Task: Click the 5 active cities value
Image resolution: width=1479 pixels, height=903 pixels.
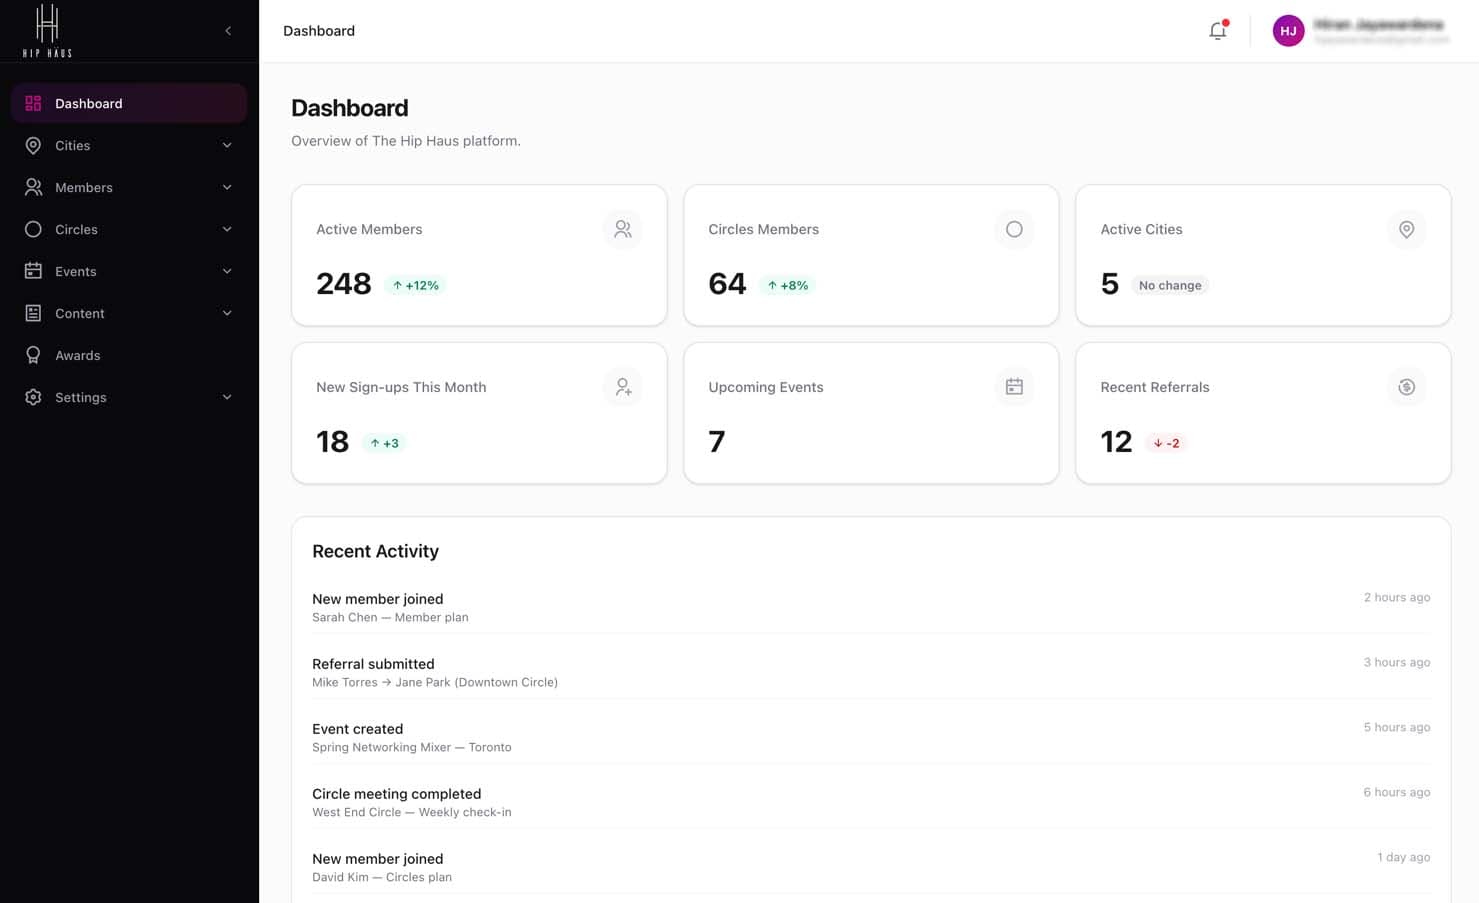Action: pyautogui.click(x=1109, y=284)
